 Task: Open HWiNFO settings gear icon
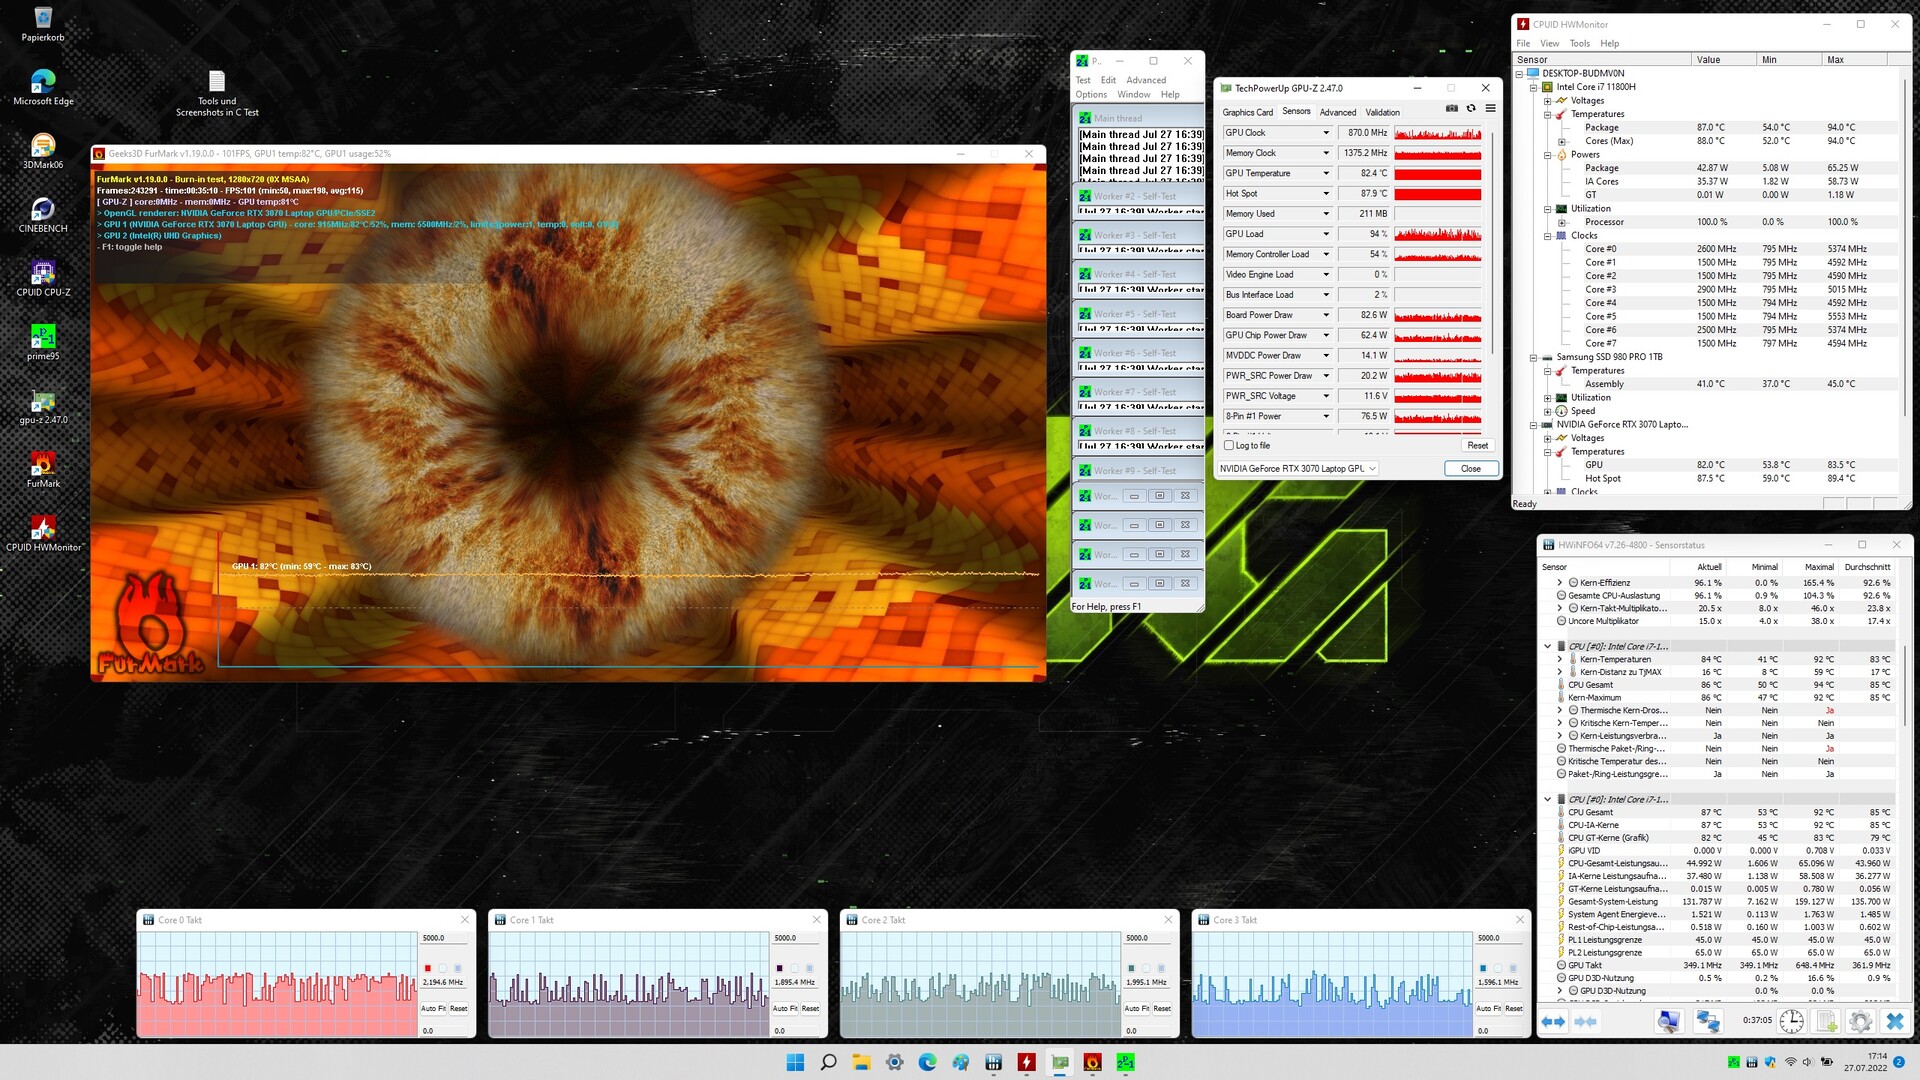(x=1860, y=1021)
